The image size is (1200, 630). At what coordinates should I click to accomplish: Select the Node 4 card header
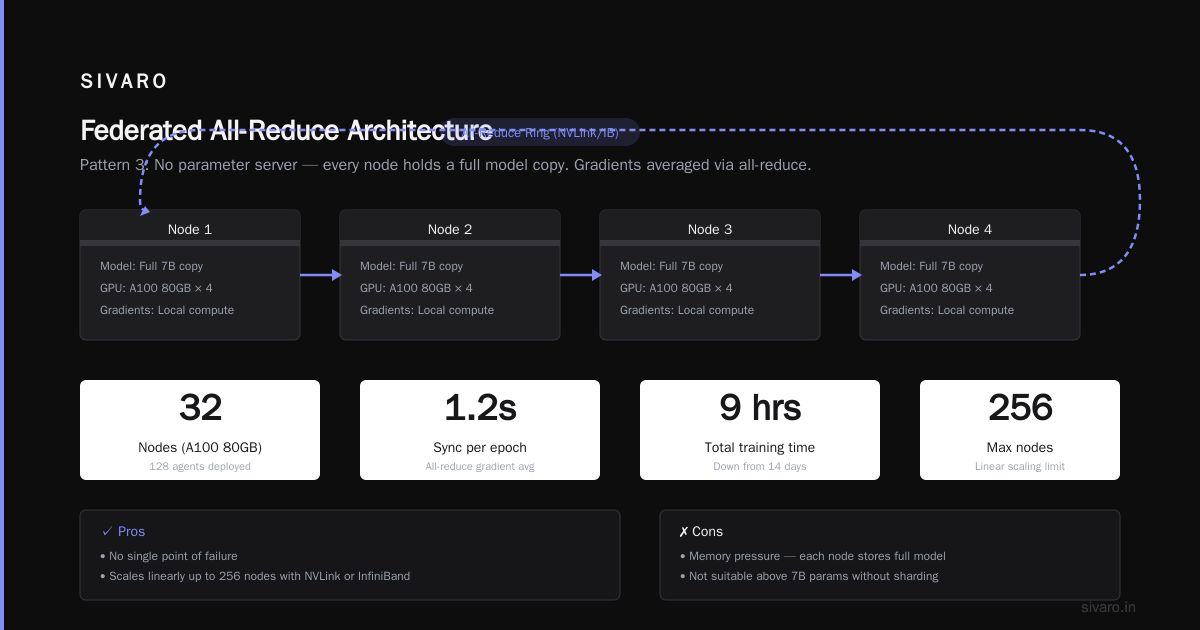coord(970,229)
